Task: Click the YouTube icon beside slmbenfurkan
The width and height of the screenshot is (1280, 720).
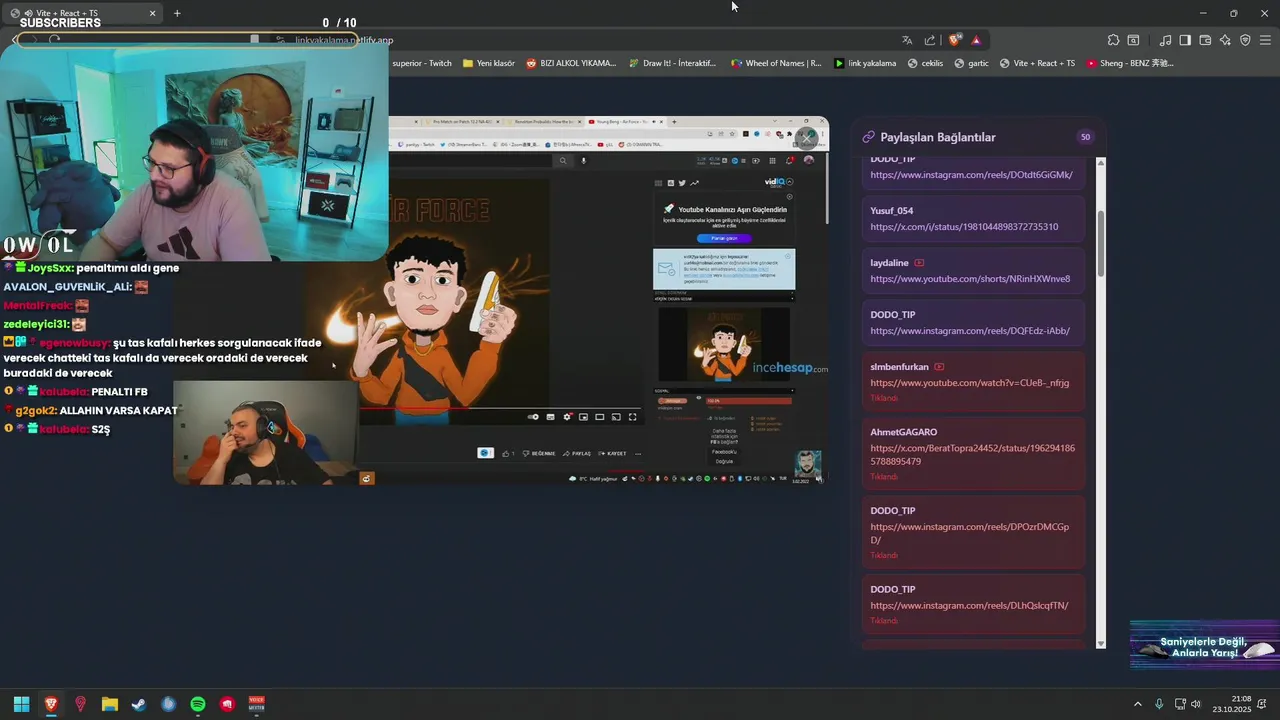Action: click(939, 367)
